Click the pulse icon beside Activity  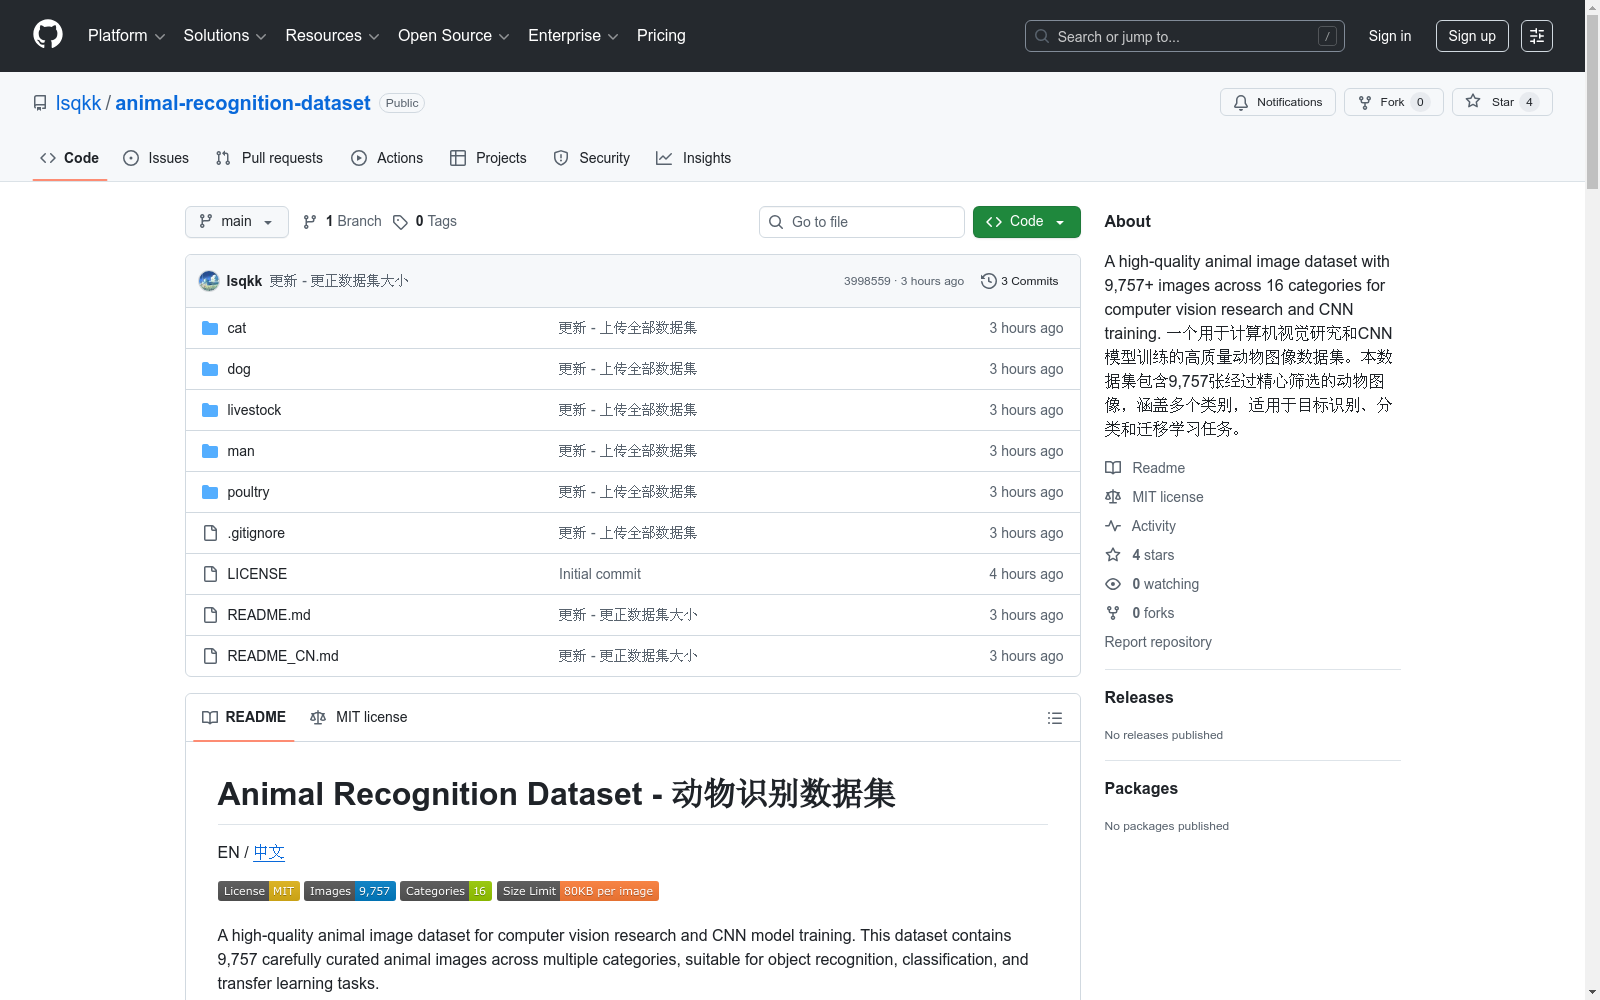pos(1113,526)
